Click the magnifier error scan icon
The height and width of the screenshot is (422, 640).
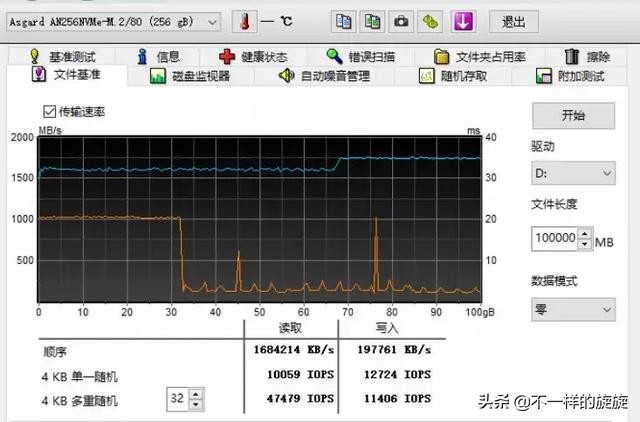[x=334, y=56]
